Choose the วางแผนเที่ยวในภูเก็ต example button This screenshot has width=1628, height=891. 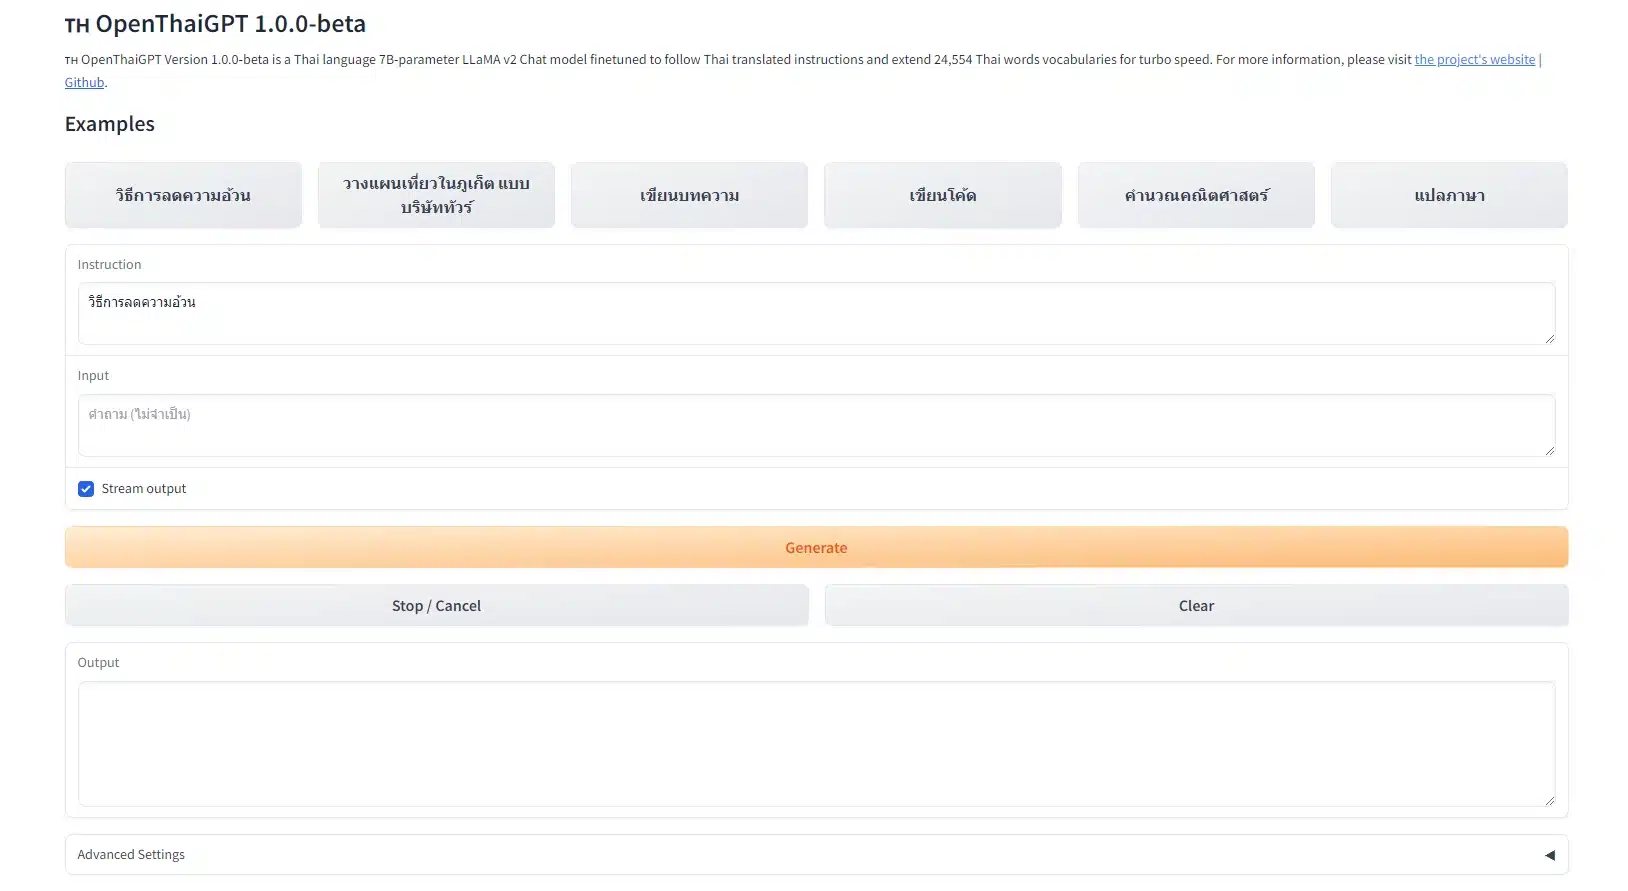tap(436, 195)
